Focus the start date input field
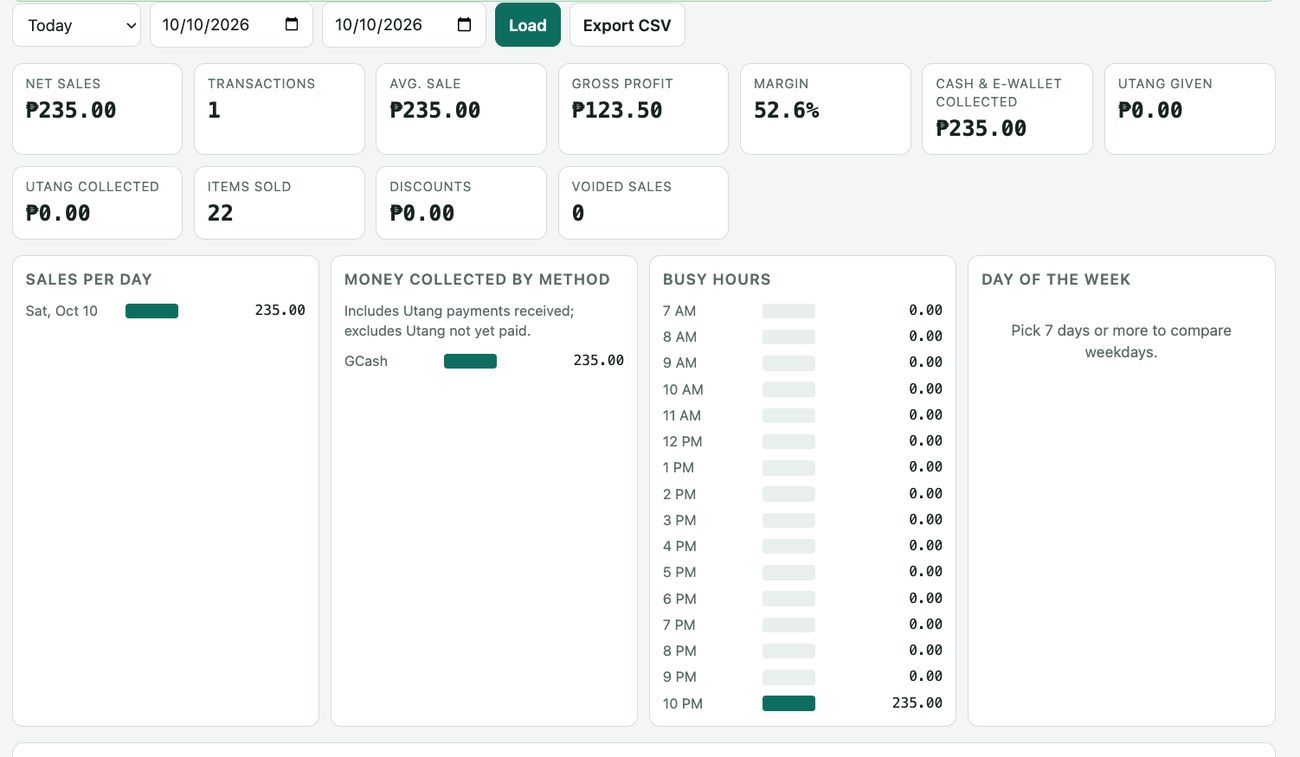This screenshot has height=757, width=1300. [231, 25]
